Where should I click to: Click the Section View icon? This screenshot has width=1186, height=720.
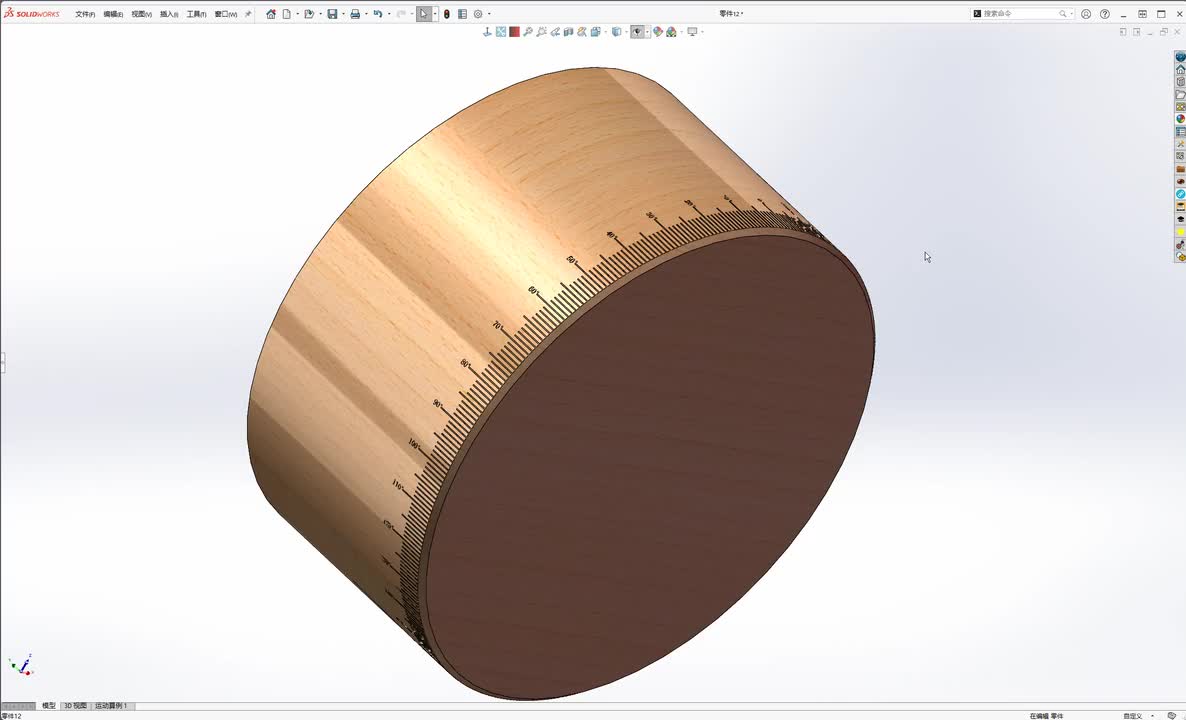(x=568, y=32)
